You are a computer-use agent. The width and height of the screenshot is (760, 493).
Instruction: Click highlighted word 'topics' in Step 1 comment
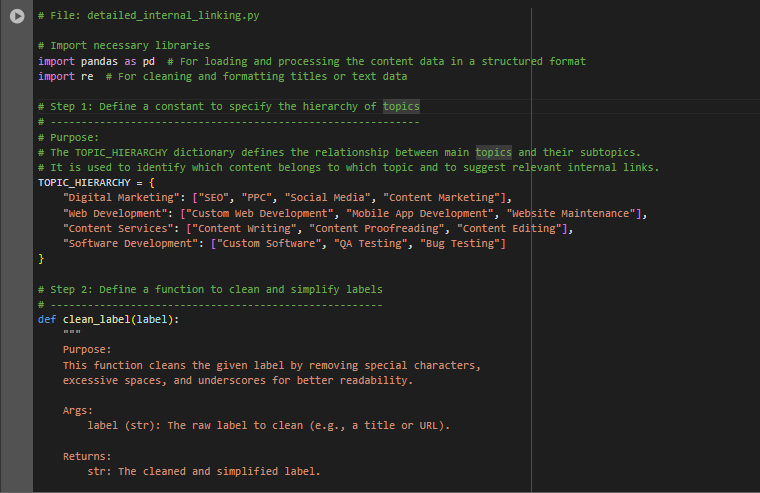(x=401, y=107)
